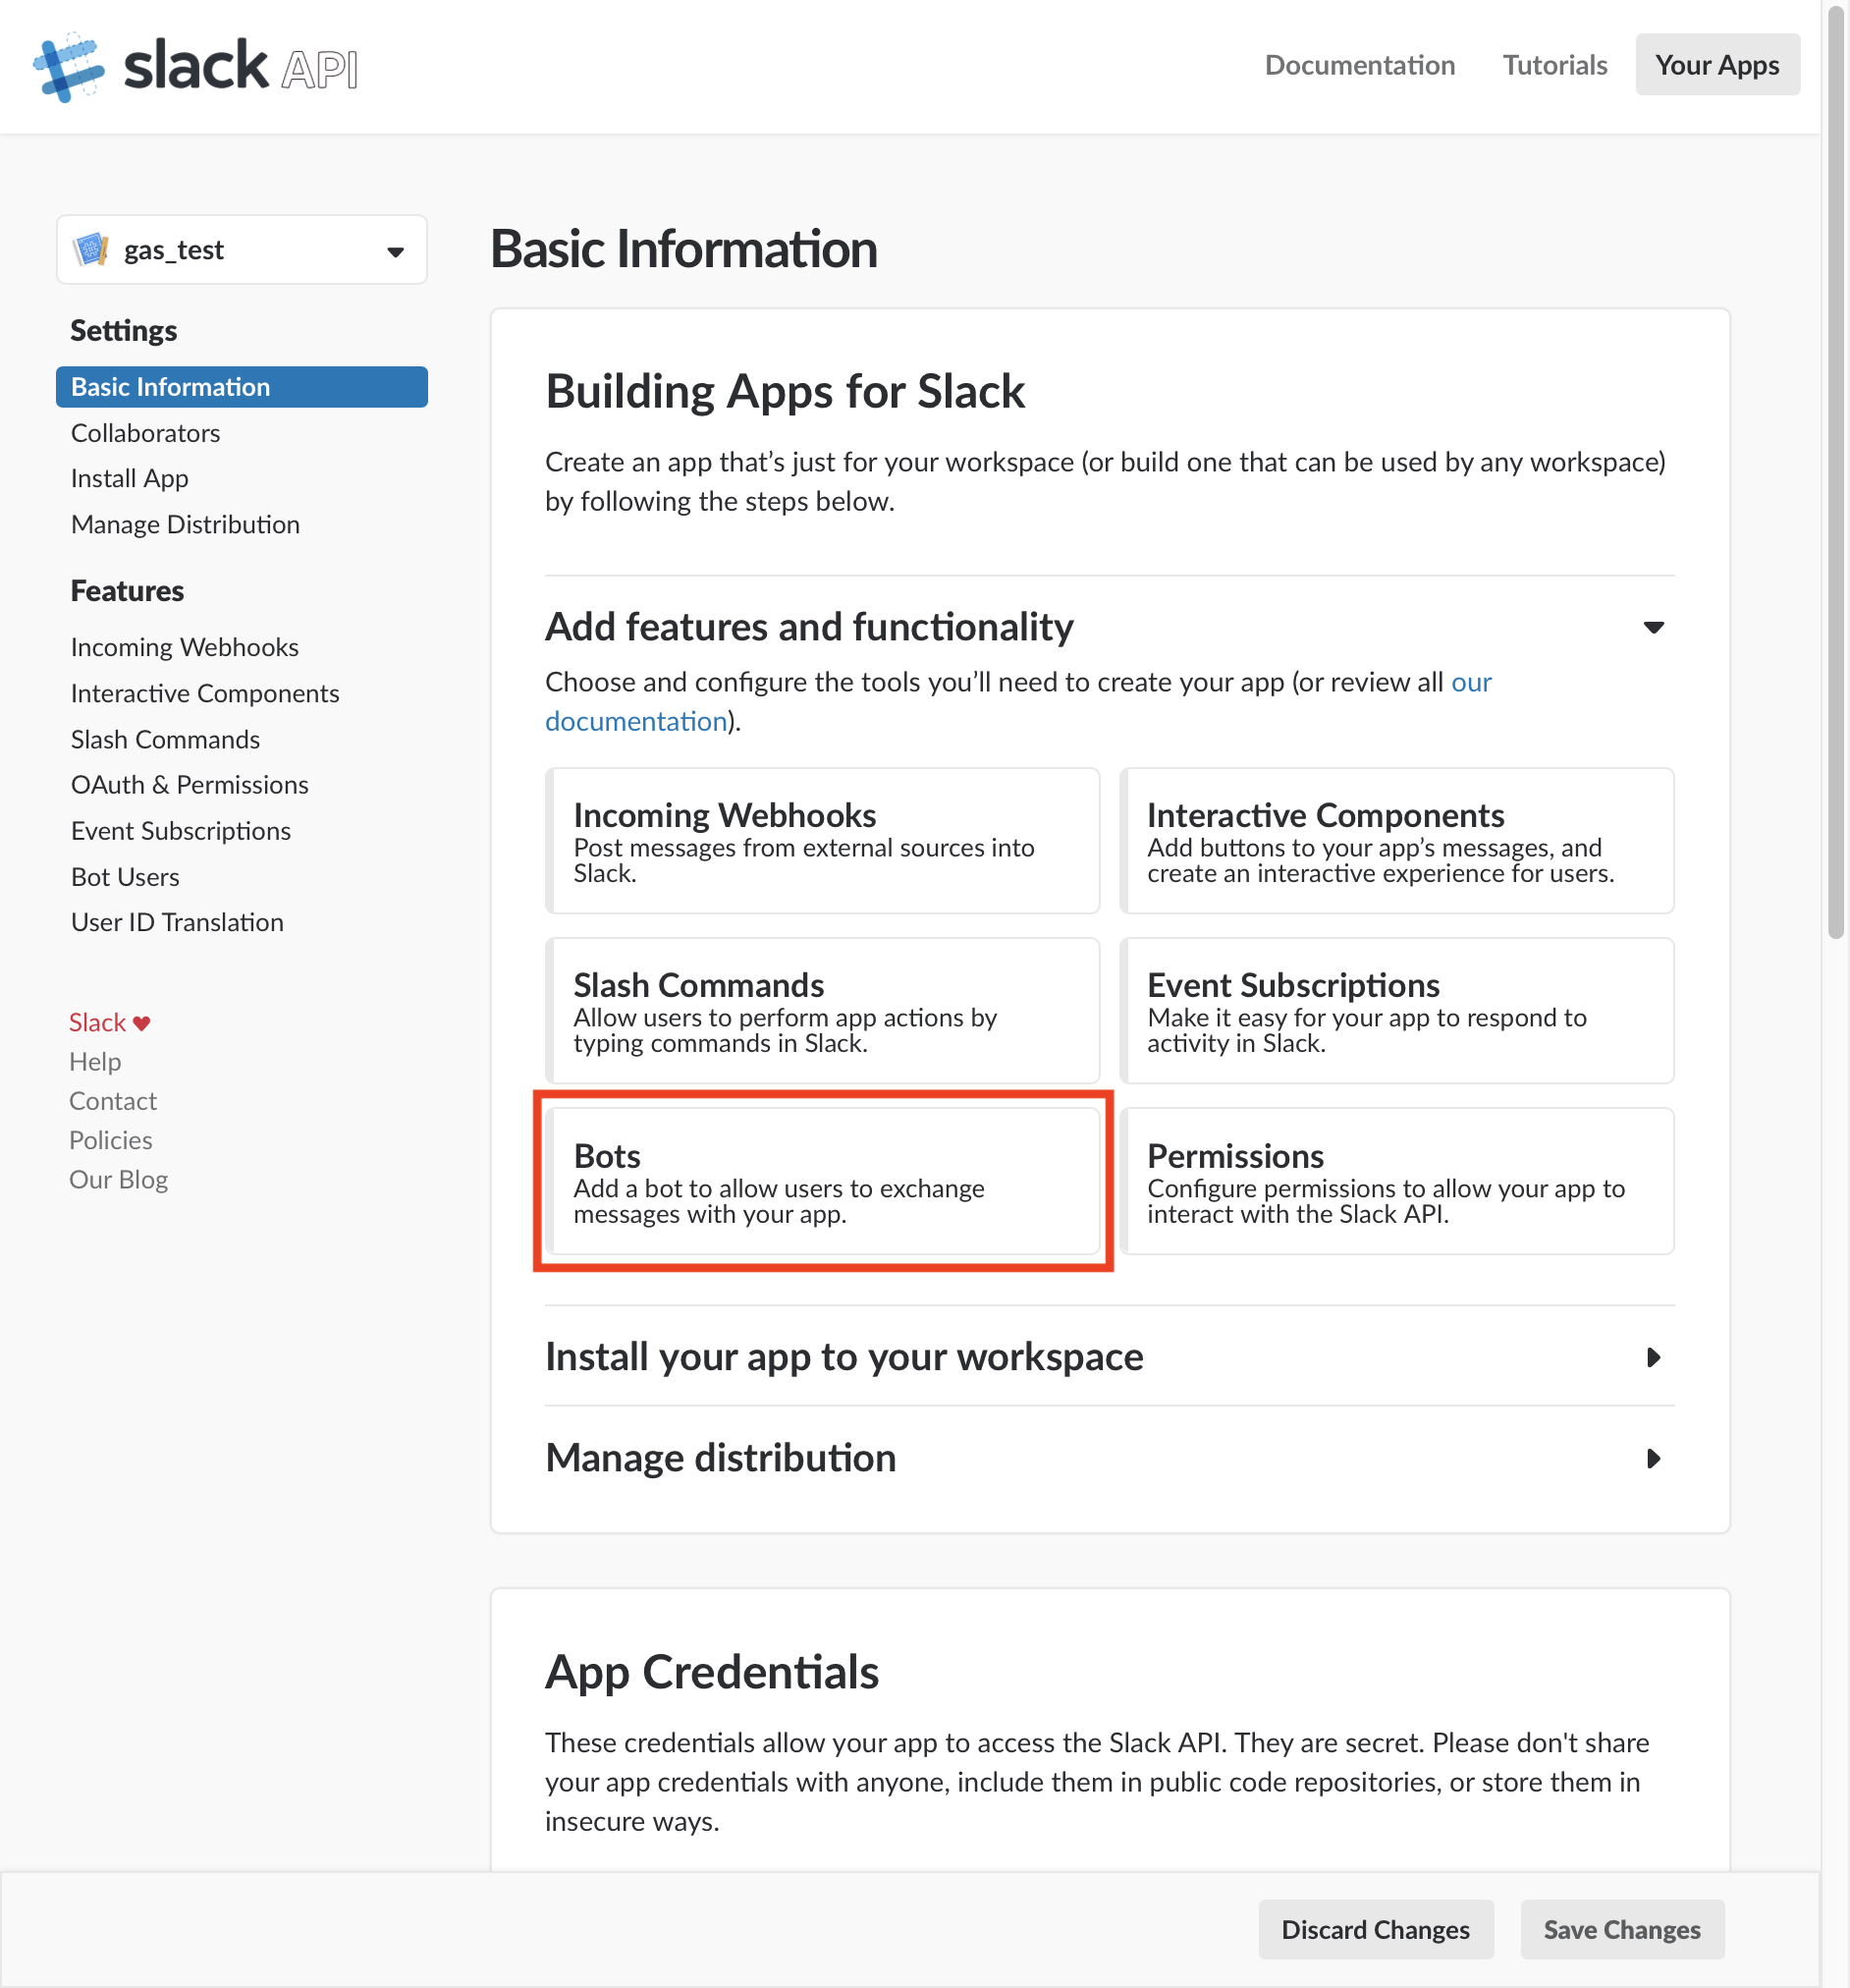Click the heart icon next to Slack
This screenshot has height=1988, width=1850.
(x=142, y=1023)
